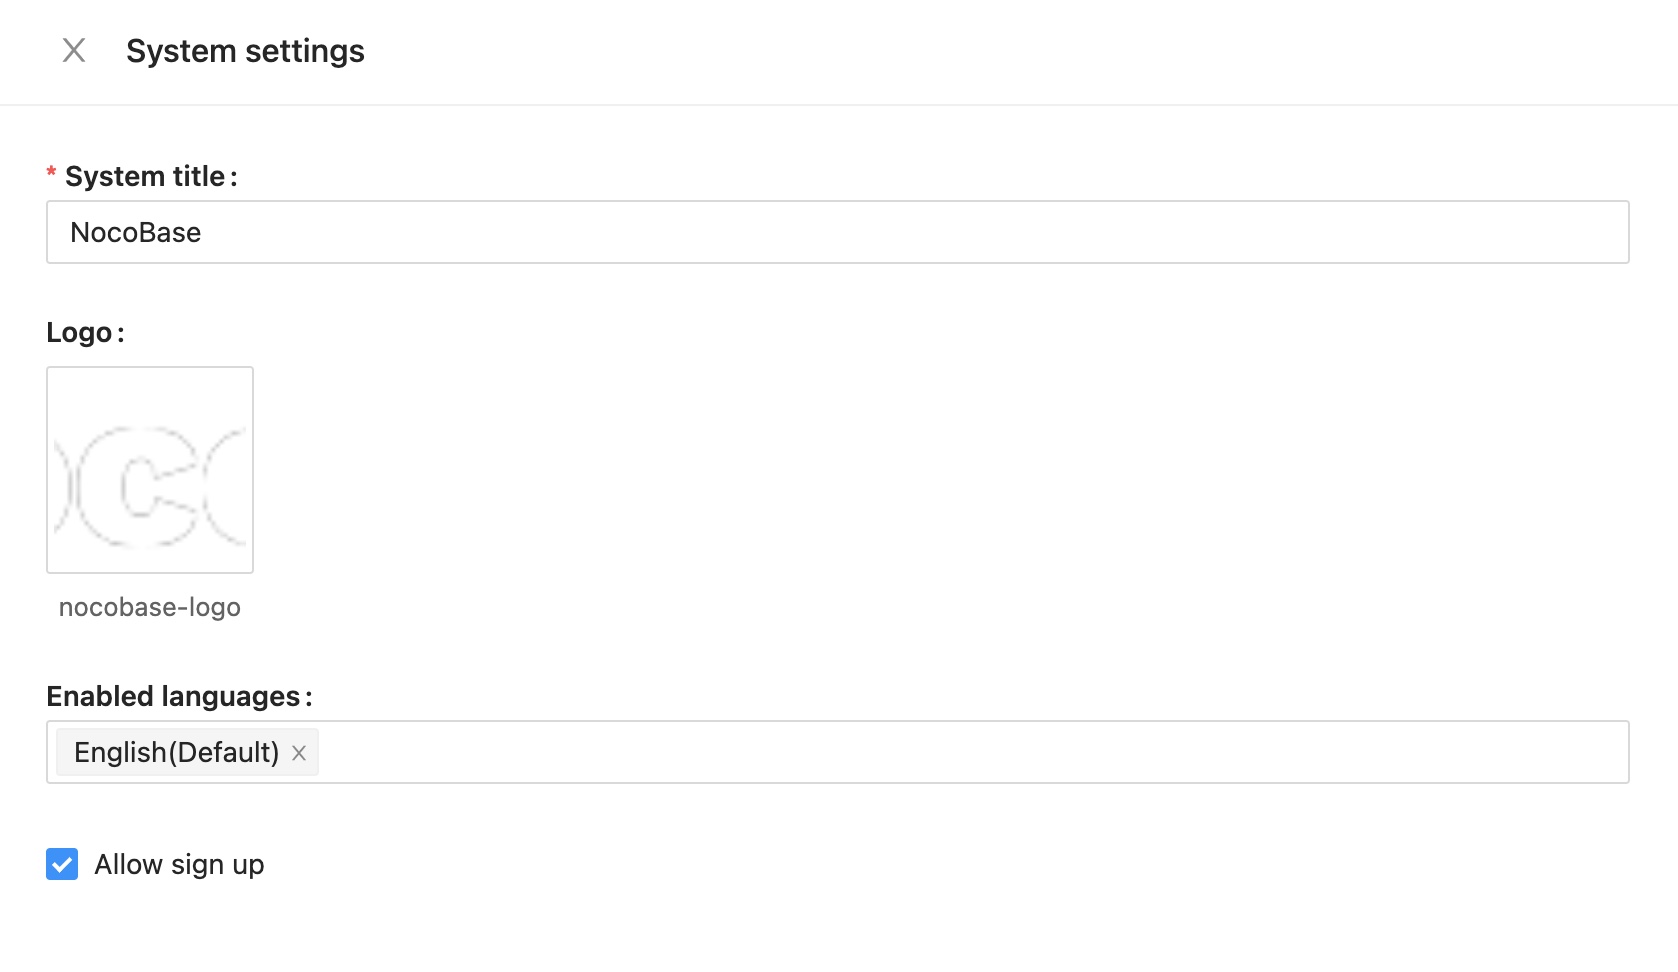This screenshot has width=1678, height=972.
Task: Remove the English(Default) language tag
Action: (299, 753)
